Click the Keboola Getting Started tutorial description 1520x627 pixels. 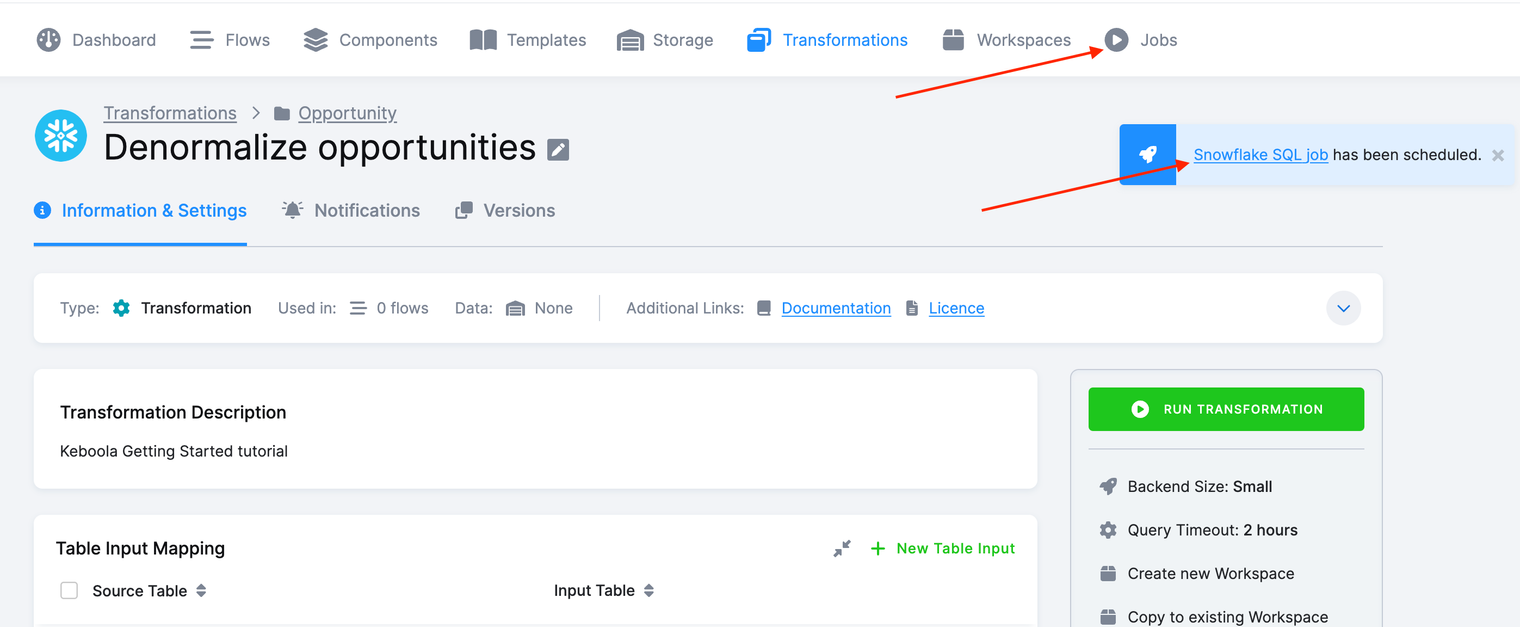pyautogui.click(x=174, y=451)
